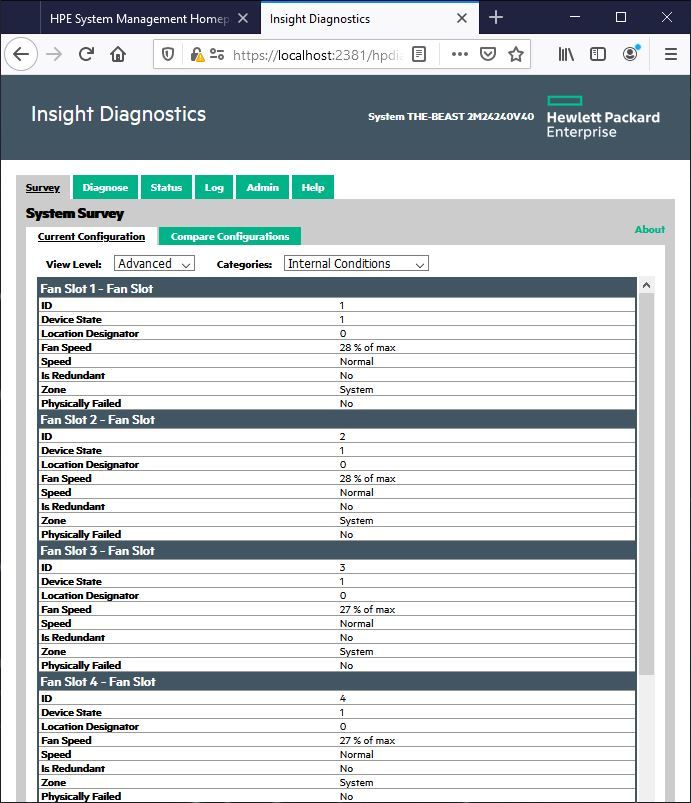
Task: Go to the Log tab
Action: (x=214, y=187)
